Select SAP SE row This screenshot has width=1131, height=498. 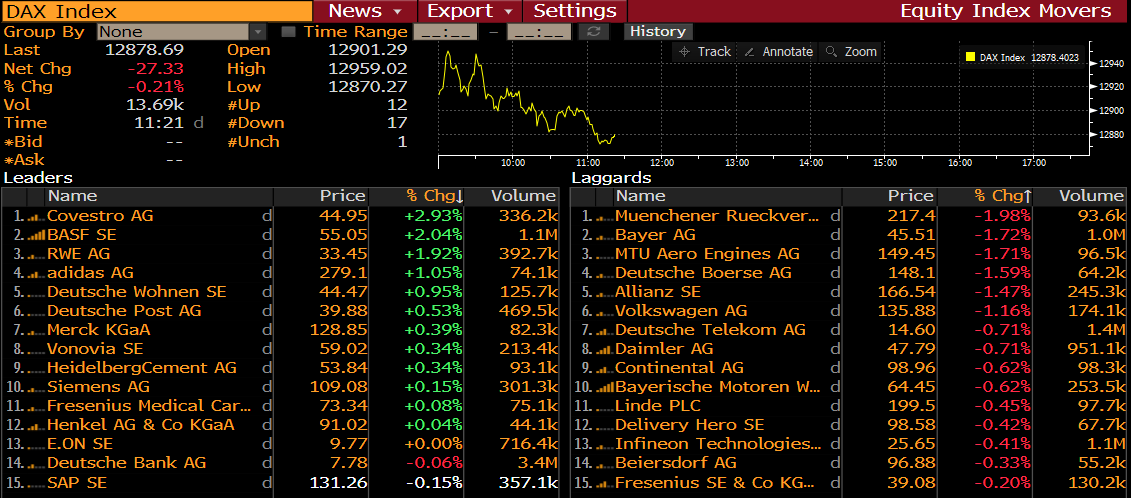point(280,482)
